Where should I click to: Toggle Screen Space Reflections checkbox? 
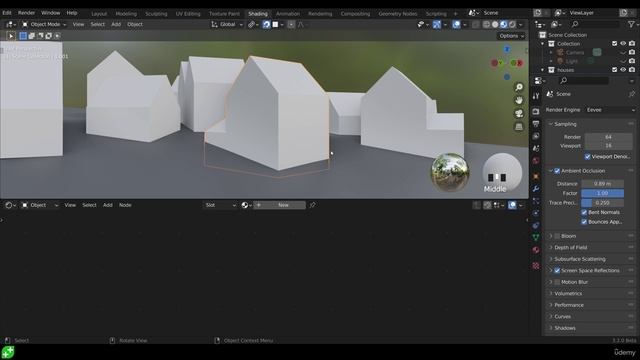pos(557,271)
